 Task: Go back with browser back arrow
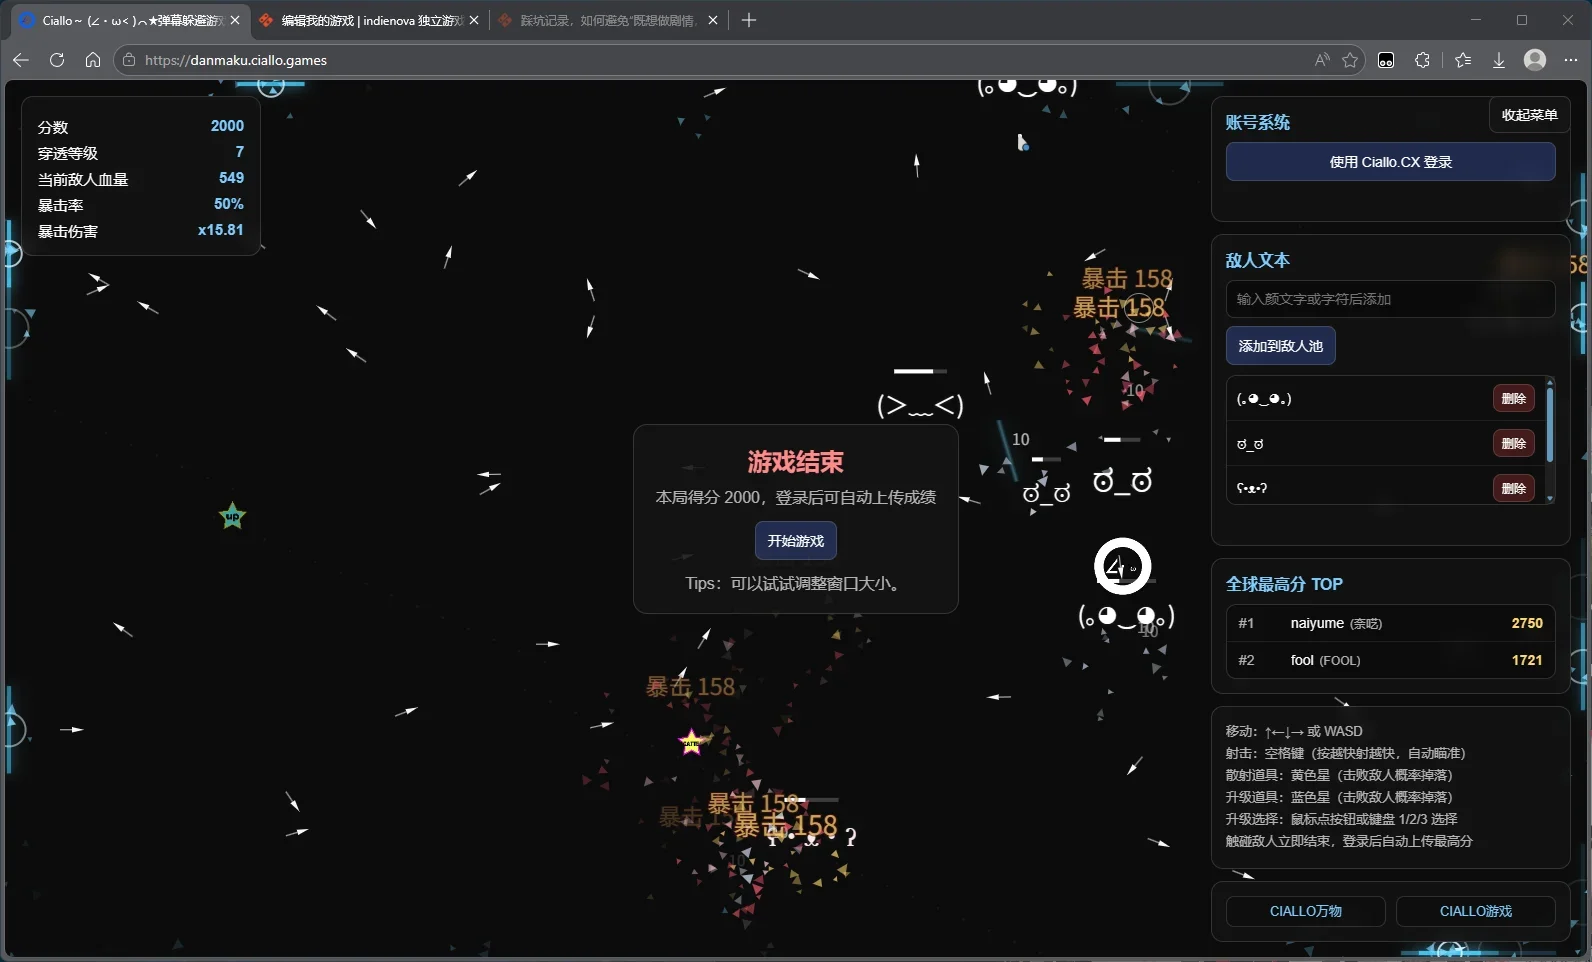[21, 60]
